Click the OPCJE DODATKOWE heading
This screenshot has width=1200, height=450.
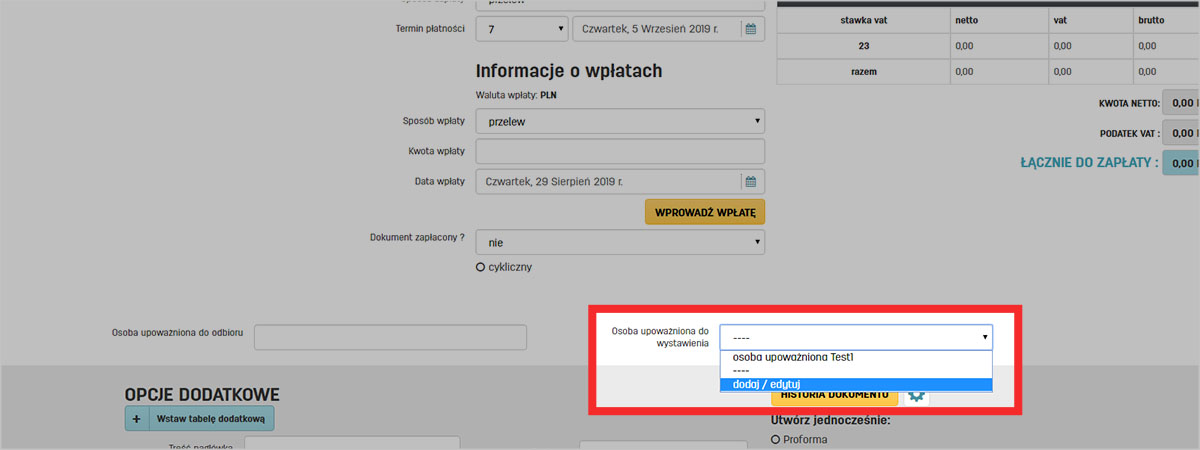pyautogui.click(x=202, y=394)
